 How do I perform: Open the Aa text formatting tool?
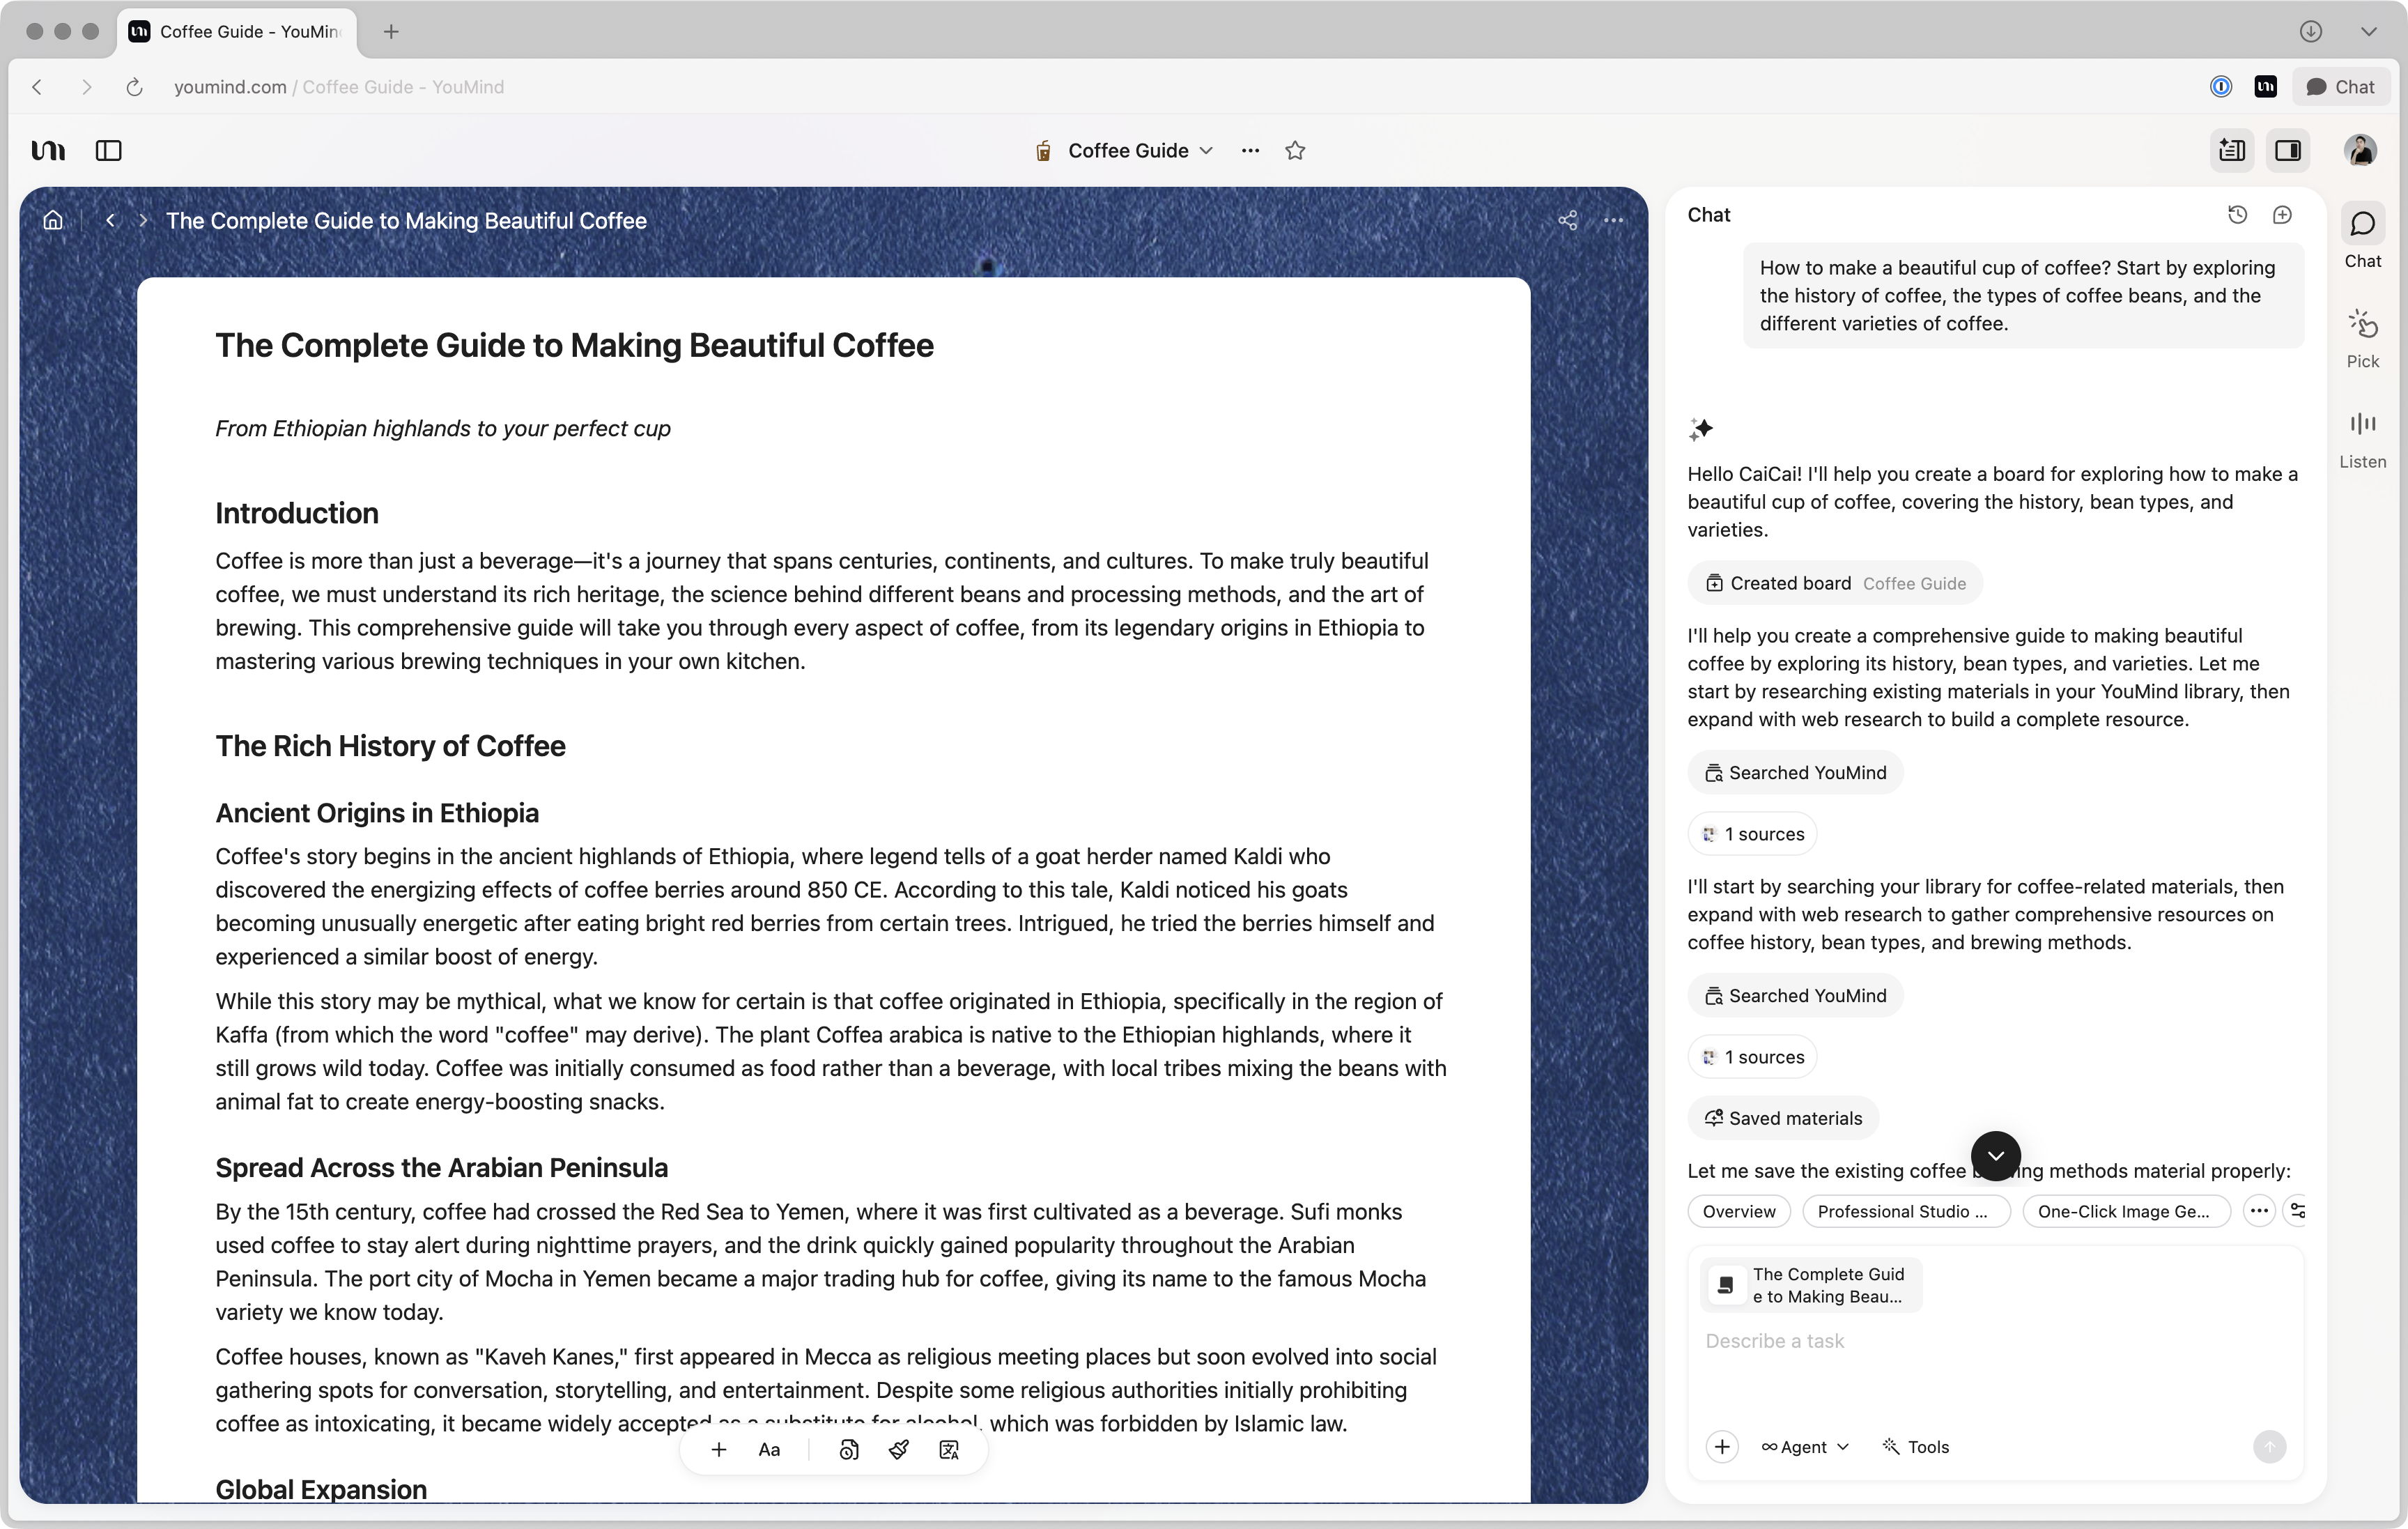768,1450
